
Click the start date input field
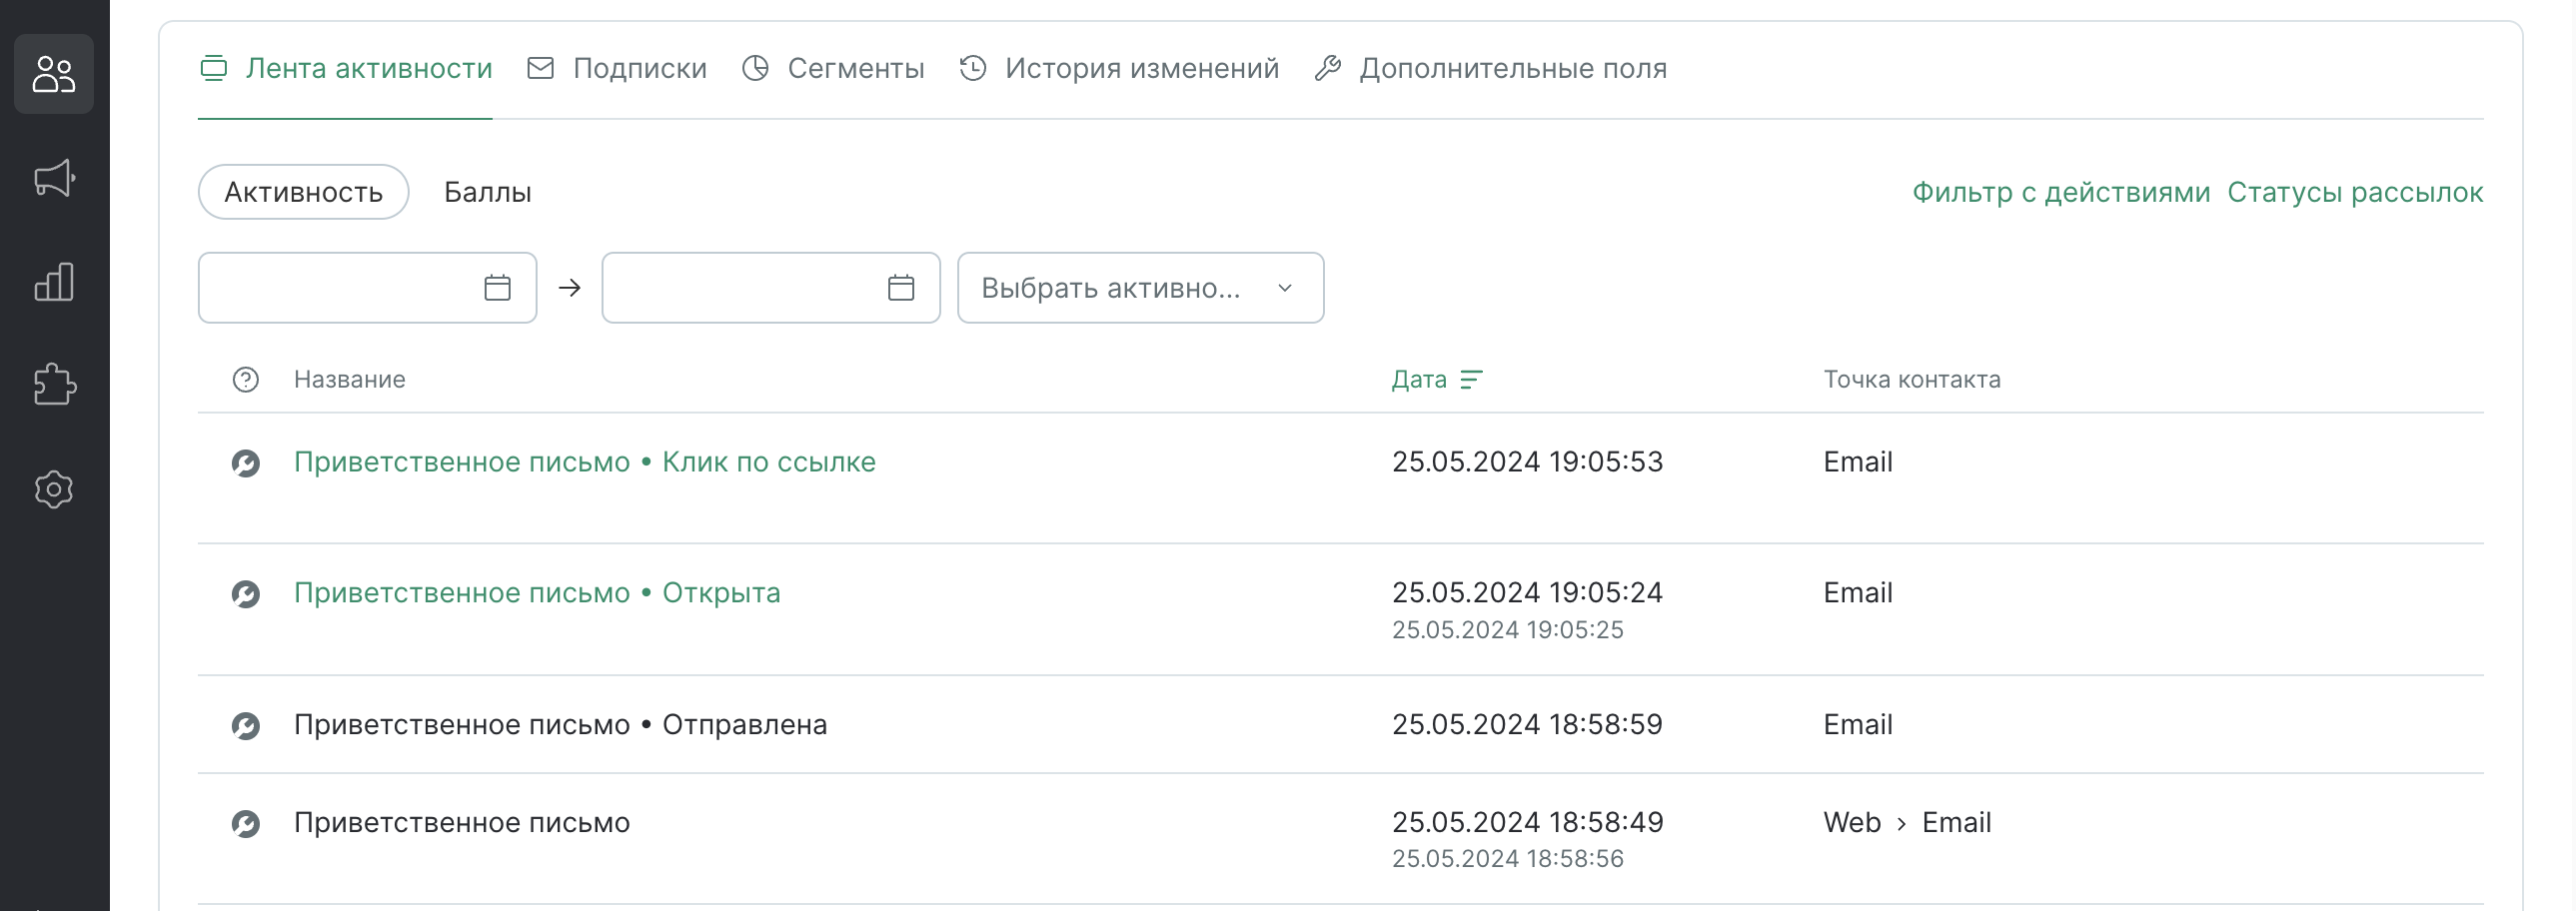(368, 288)
